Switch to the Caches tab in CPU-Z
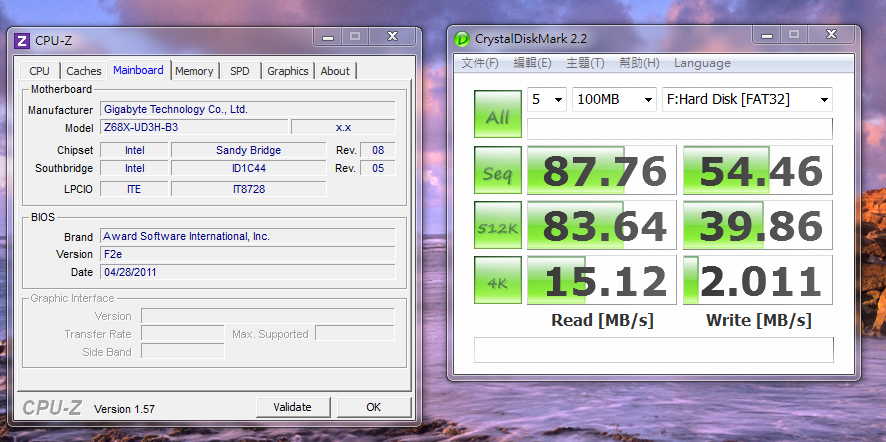The image size is (886, 442). tap(84, 71)
